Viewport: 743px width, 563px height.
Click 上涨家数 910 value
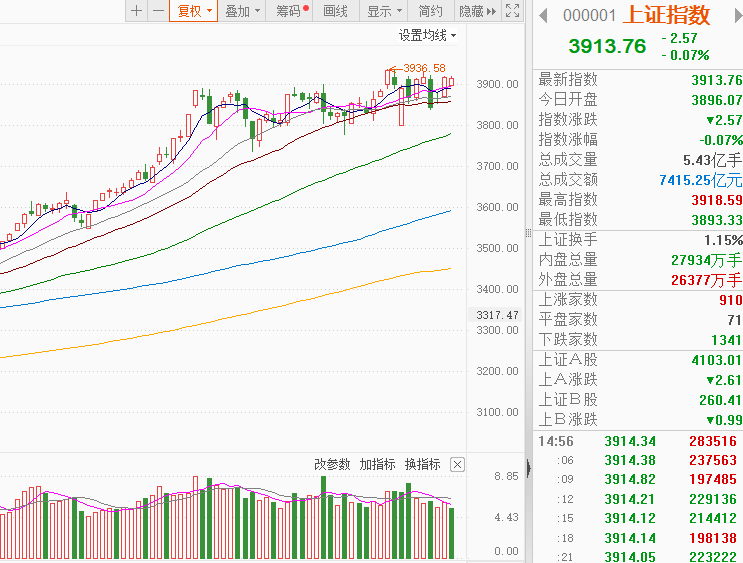click(731, 300)
